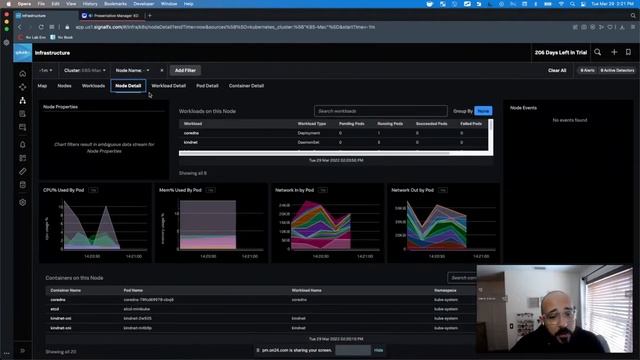640x360 pixels.
Task: Click the Opera easy setup icon at right of address bar
Action: point(633,27)
